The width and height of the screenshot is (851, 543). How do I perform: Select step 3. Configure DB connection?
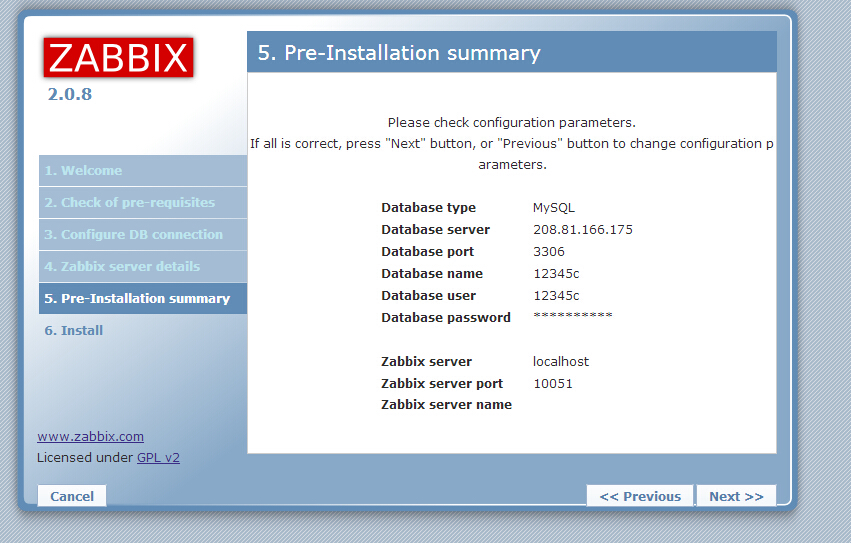[143, 235]
